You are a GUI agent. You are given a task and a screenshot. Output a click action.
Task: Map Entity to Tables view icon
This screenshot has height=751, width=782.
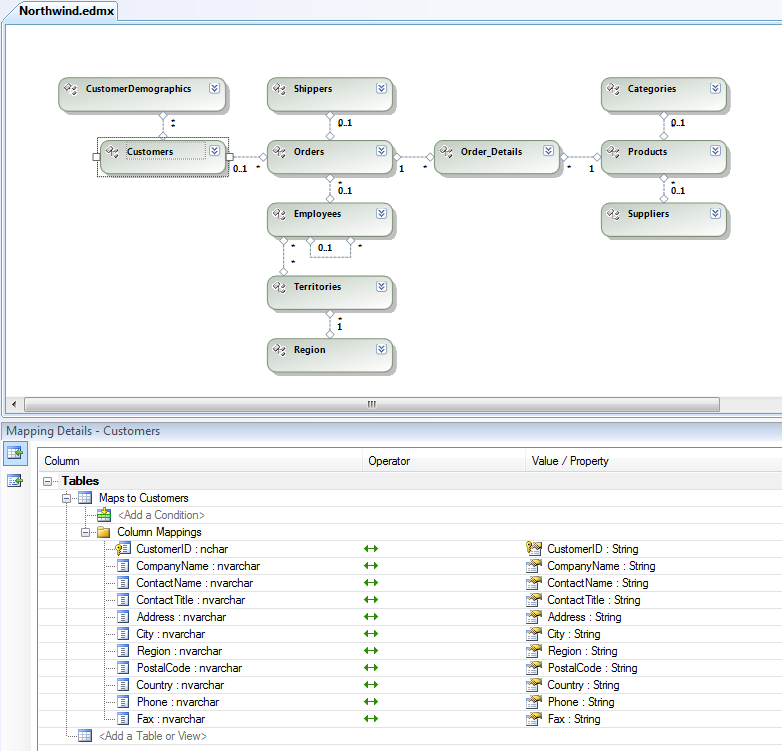[15, 453]
